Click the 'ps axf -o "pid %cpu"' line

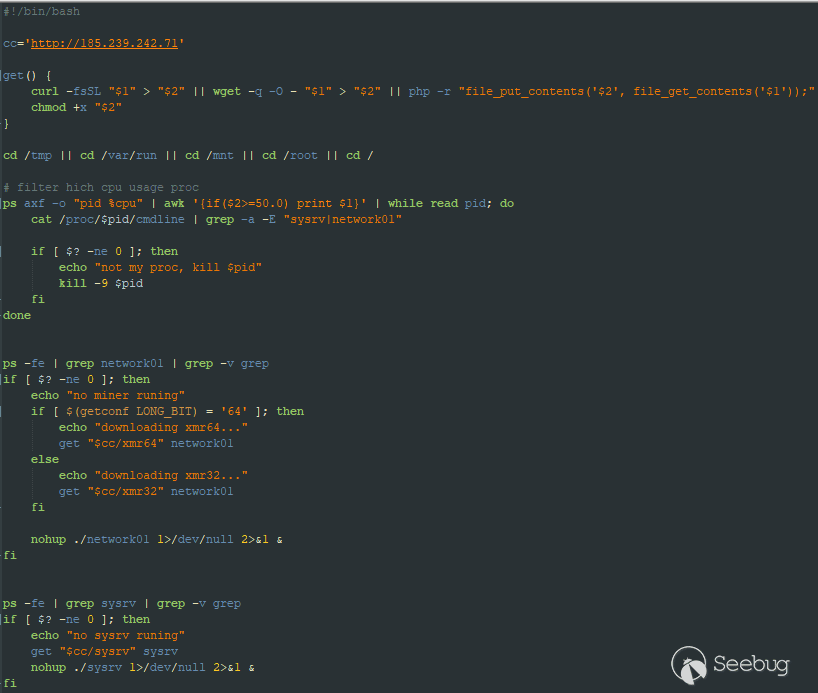tap(259, 204)
